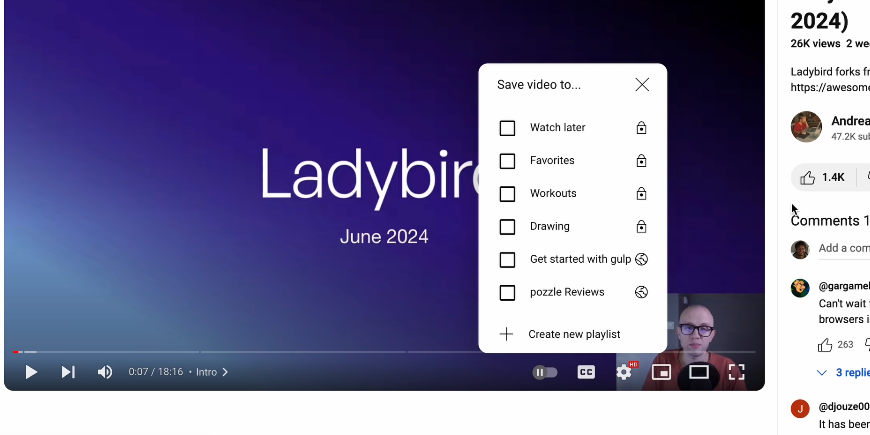Image resolution: width=870 pixels, height=435 pixels.
Task: Check the Drawing playlist
Action: [507, 227]
